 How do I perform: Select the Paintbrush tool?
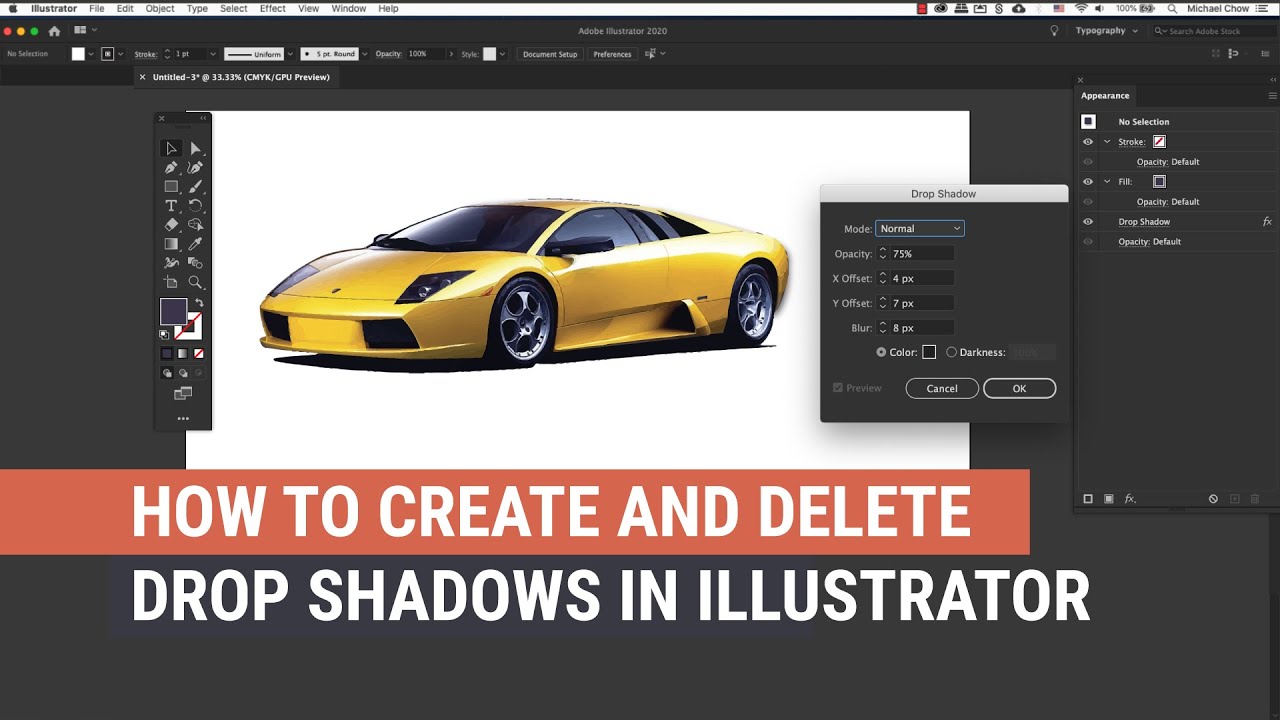pyautogui.click(x=195, y=186)
